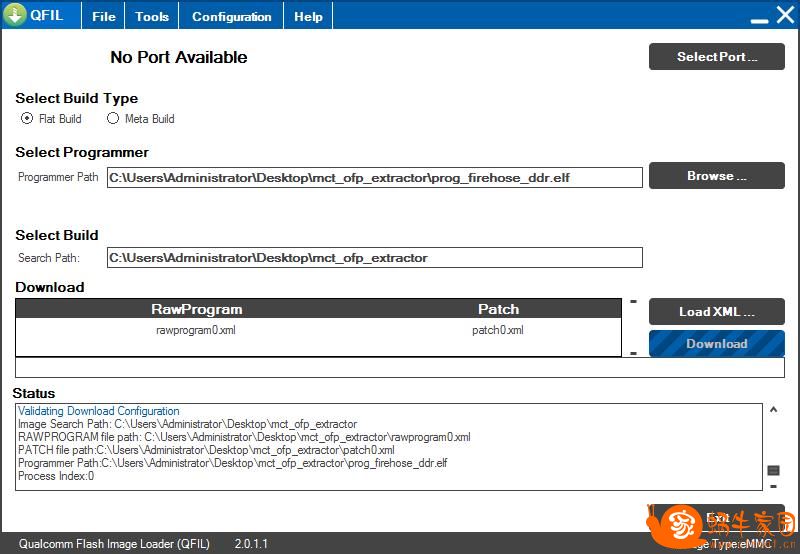Close the QFIL window

click(785, 14)
